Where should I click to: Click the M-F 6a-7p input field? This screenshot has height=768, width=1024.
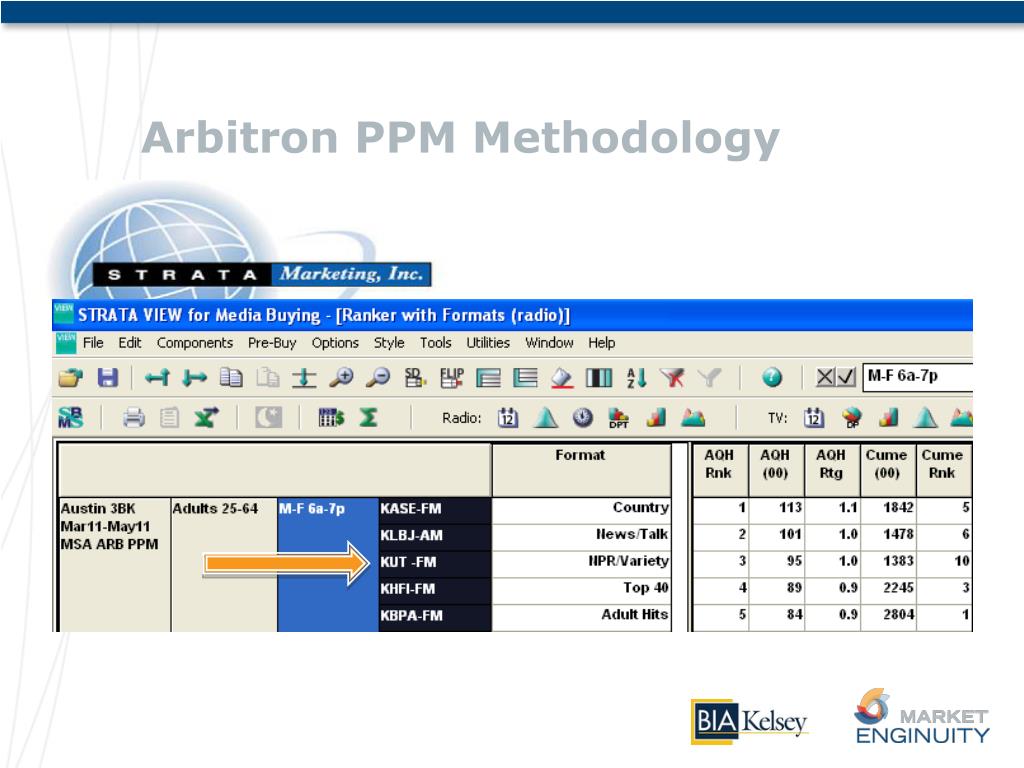[x=918, y=377]
